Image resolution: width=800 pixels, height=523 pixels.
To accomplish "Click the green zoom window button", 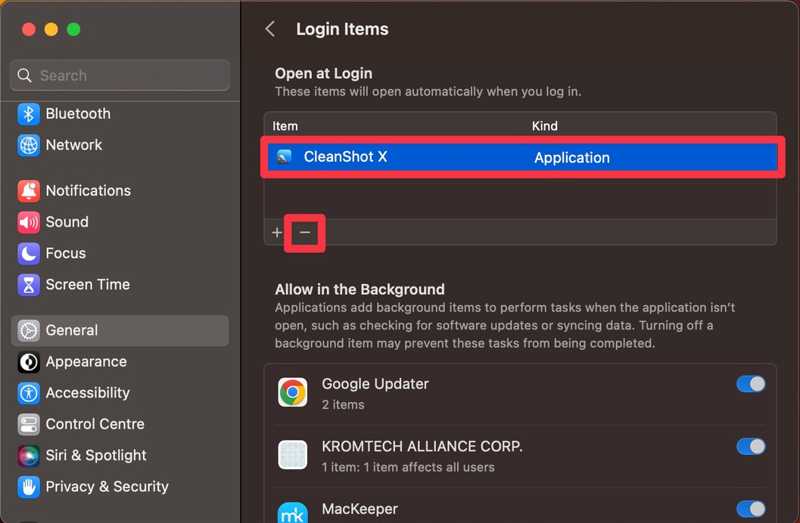I will (x=73, y=30).
